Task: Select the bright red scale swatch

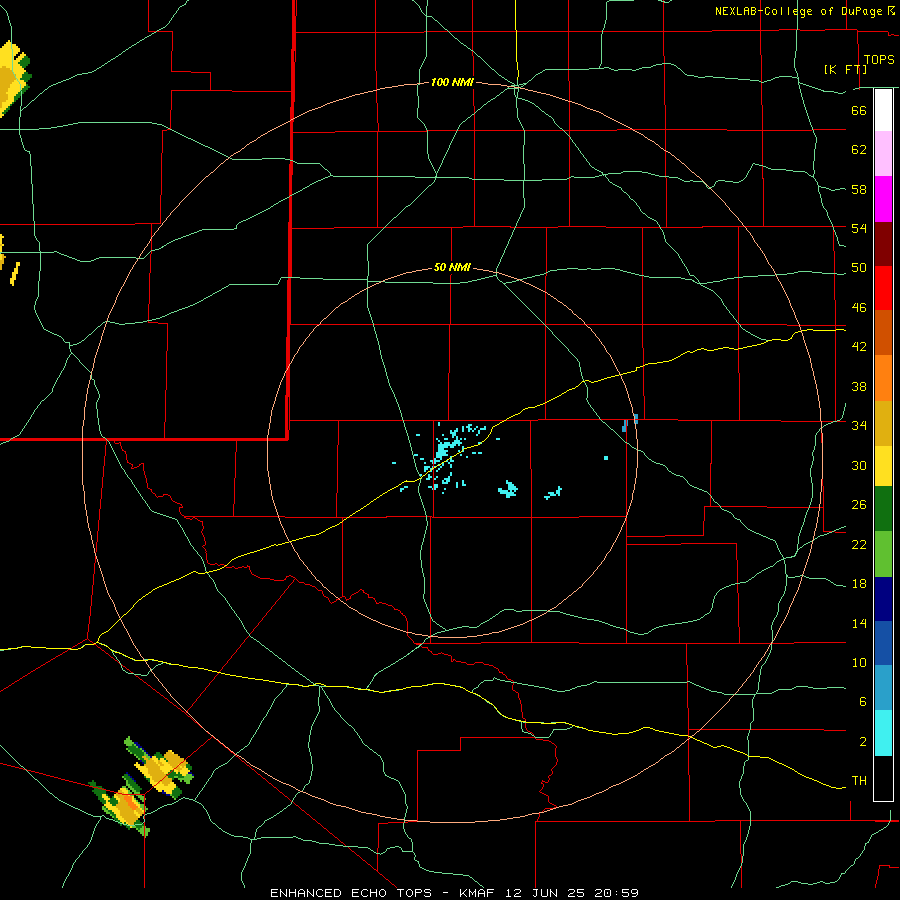Action: pos(883,288)
